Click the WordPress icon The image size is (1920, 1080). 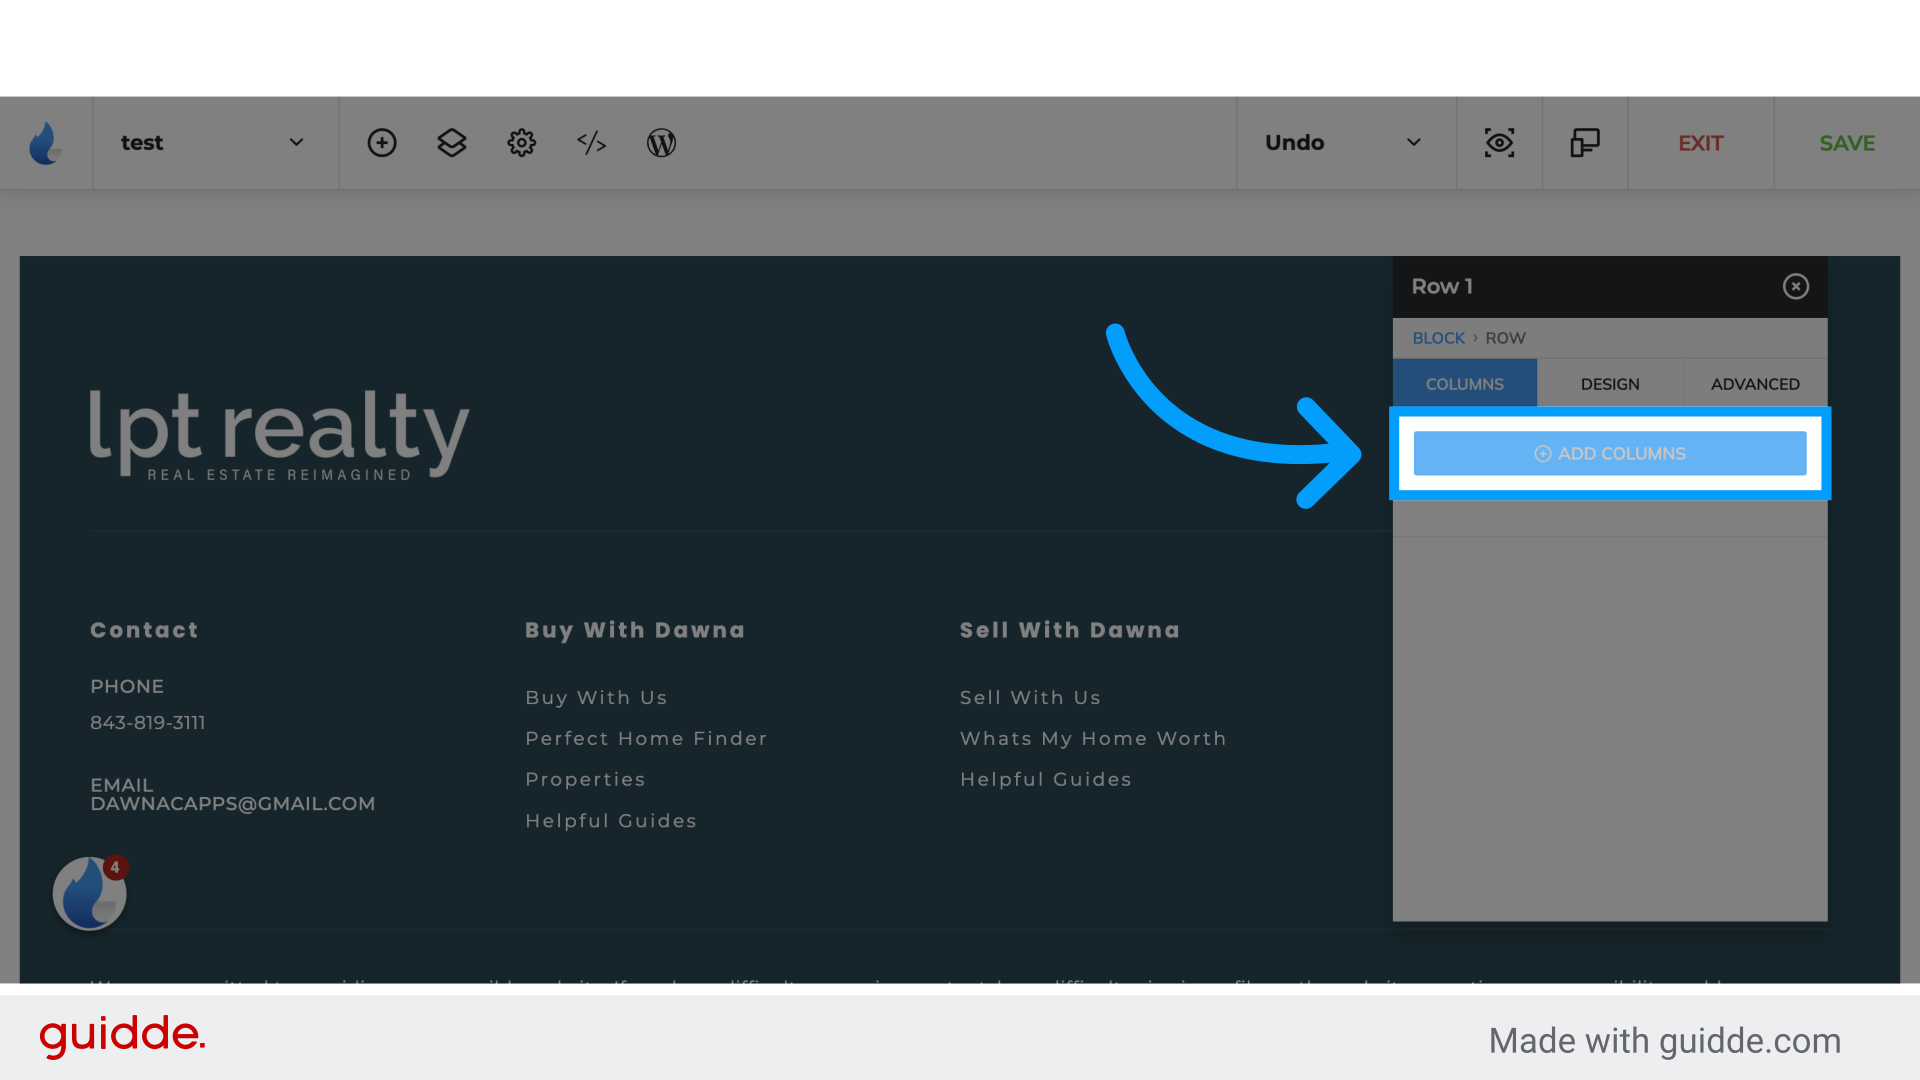click(662, 142)
